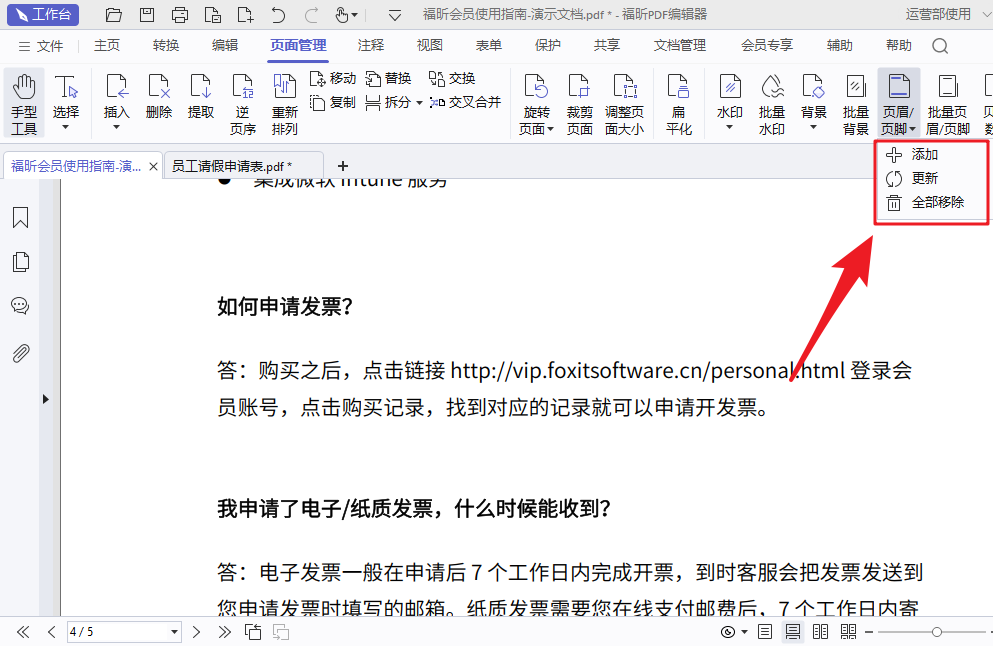Image resolution: width=993 pixels, height=646 pixels.
Task: Click the Crop page (裁剪页面) icon
Action: 580,103
